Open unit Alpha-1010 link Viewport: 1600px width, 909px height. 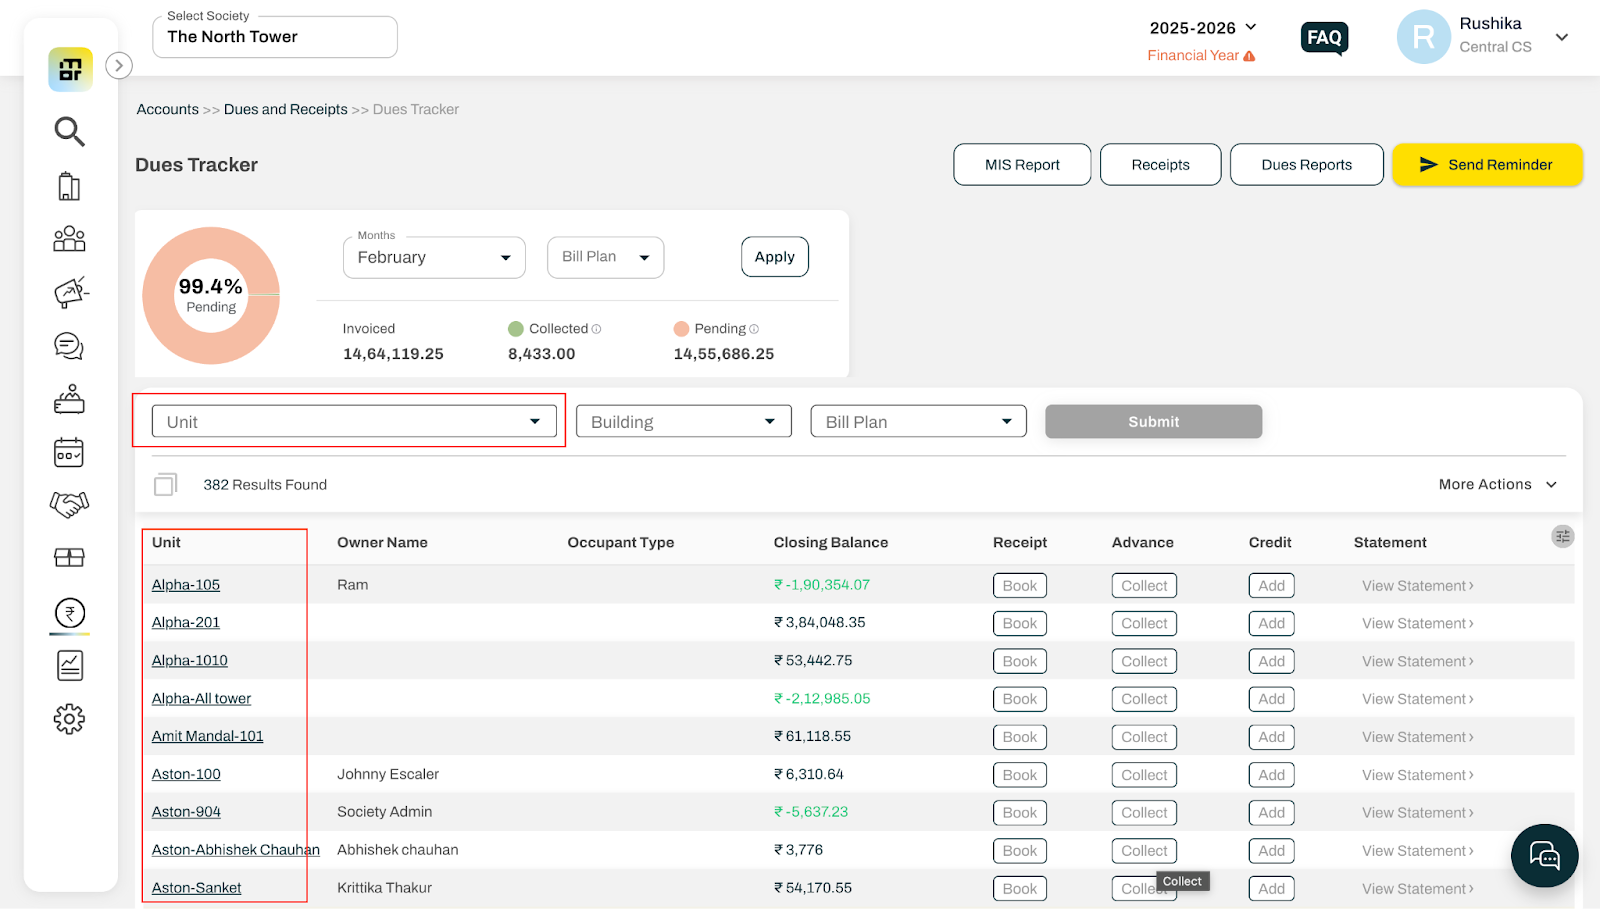point(190,661)
